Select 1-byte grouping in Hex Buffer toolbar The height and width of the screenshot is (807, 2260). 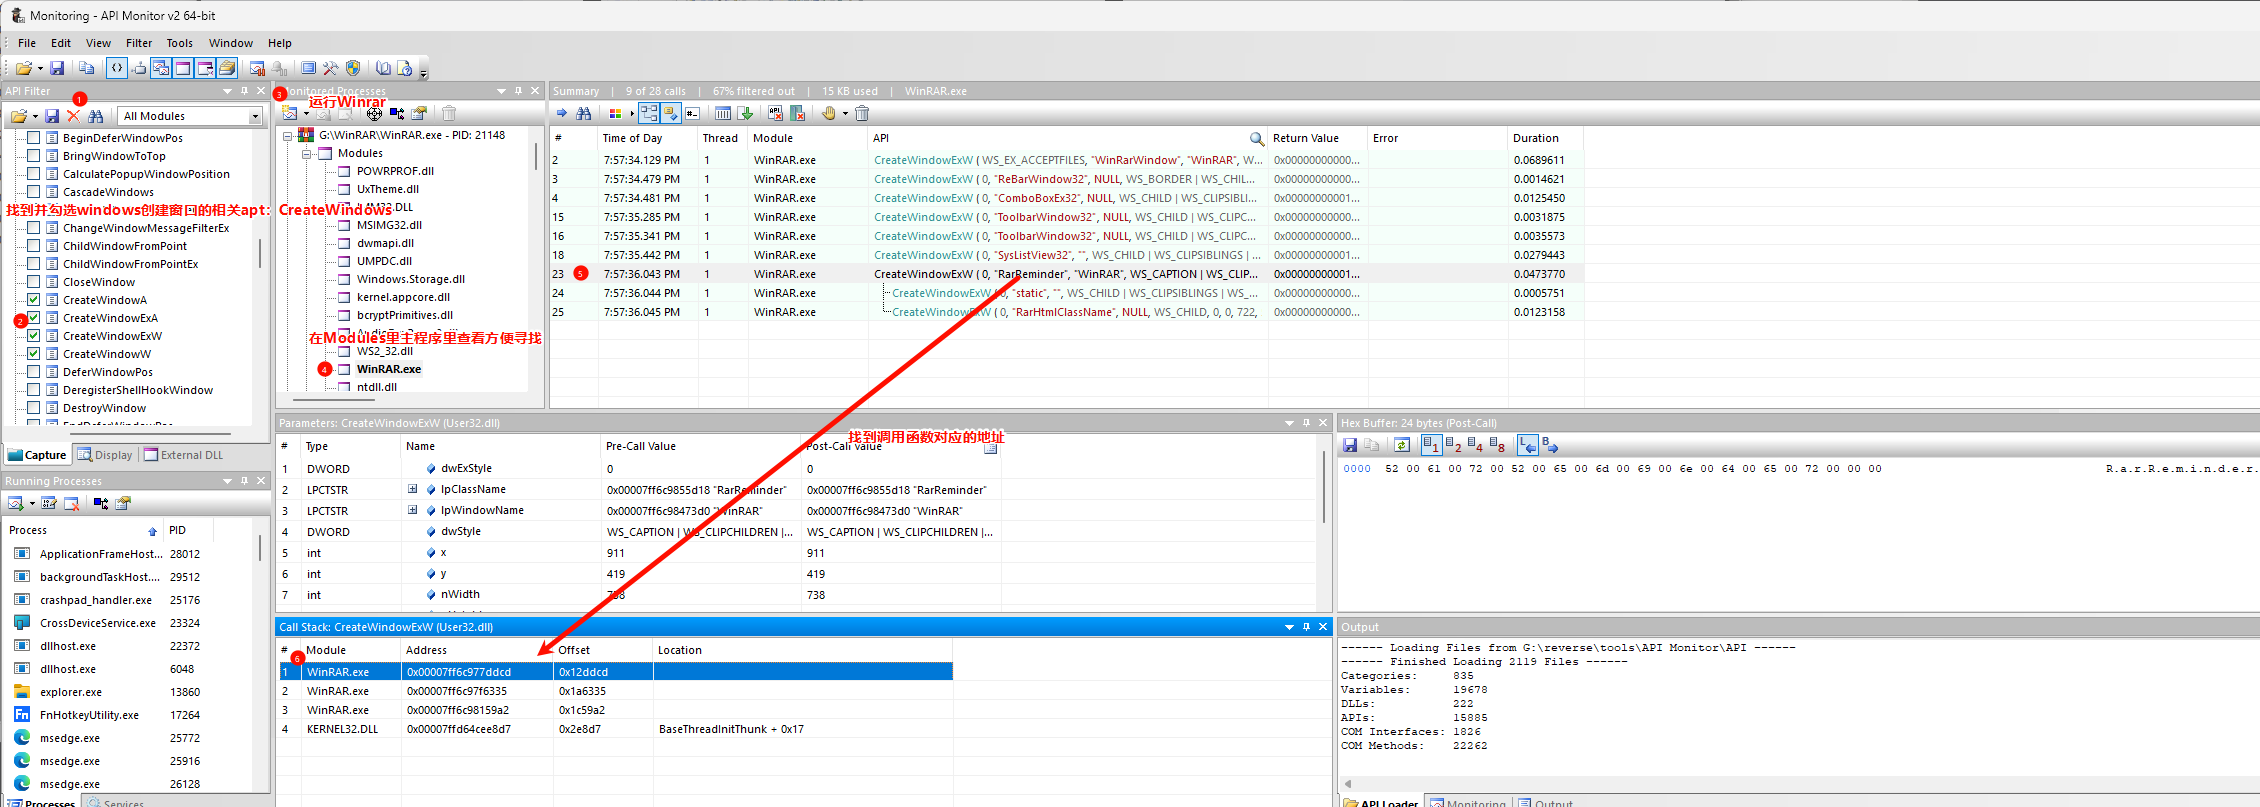(1431, 445)
